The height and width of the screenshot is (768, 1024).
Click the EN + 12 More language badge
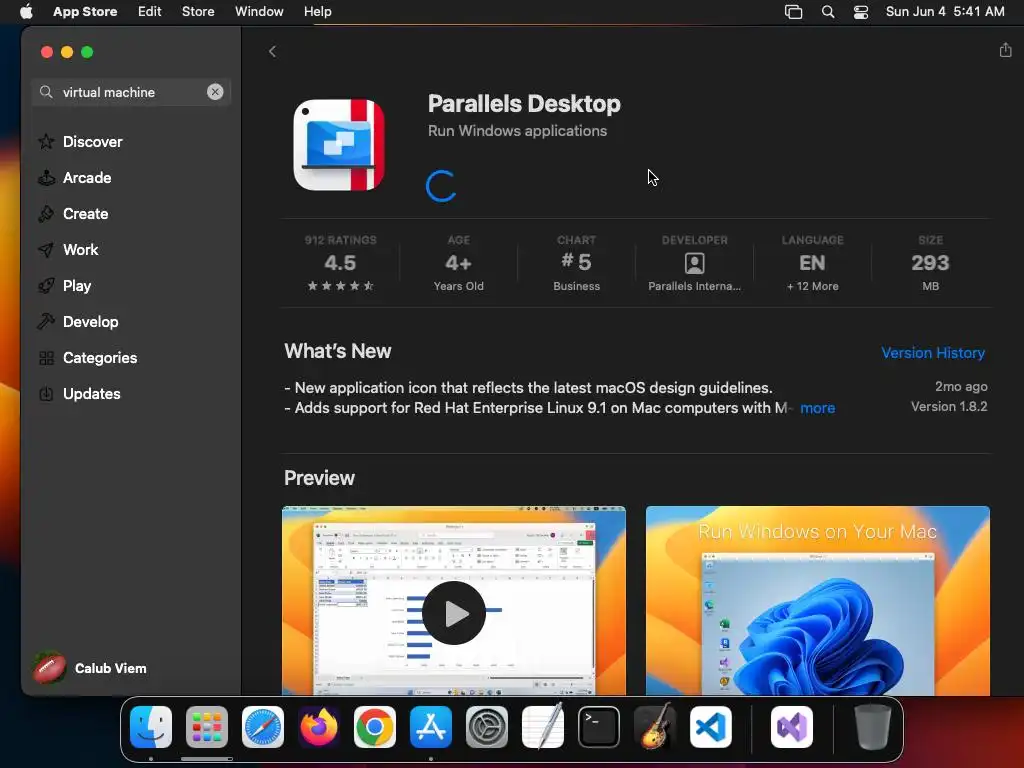click(812, 263)
